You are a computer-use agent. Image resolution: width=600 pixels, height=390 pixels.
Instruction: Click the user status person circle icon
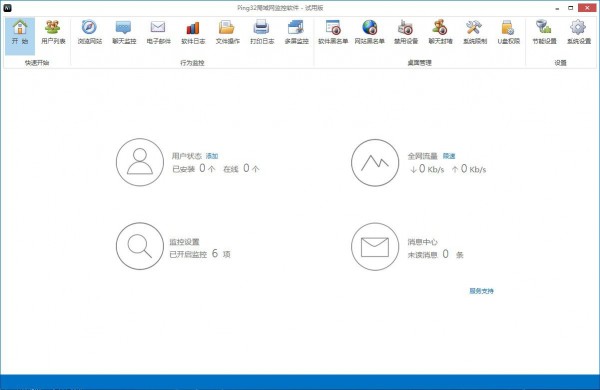[140, 162]
